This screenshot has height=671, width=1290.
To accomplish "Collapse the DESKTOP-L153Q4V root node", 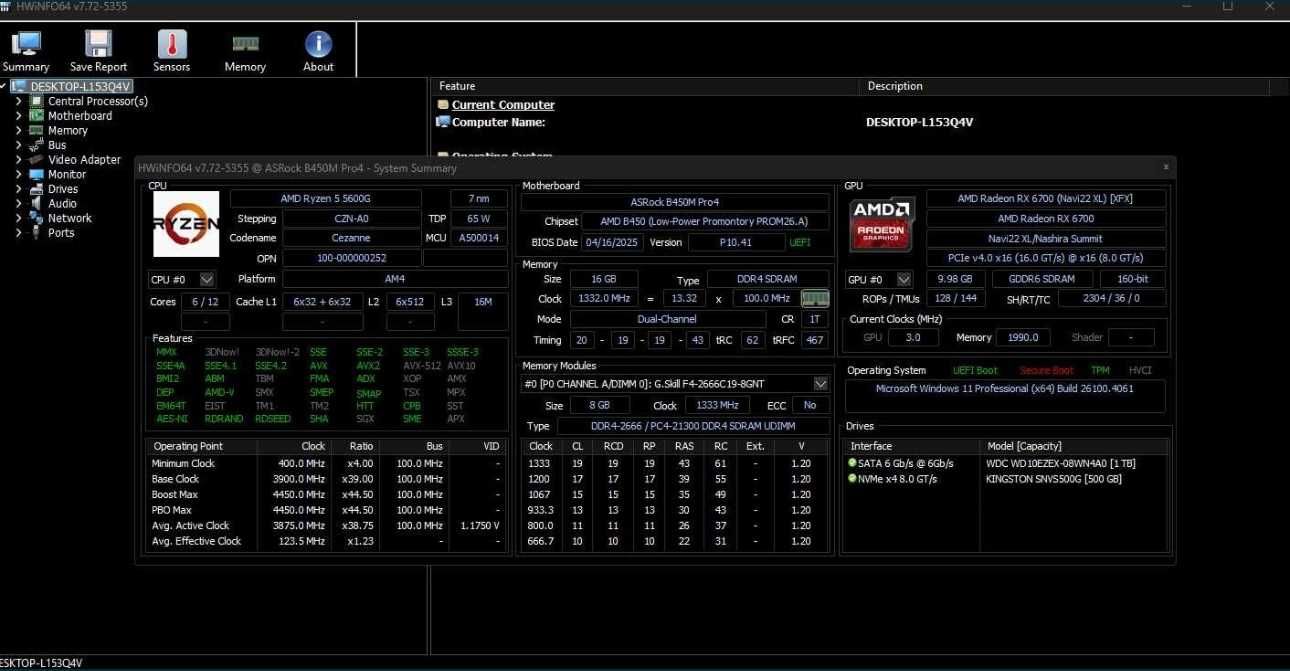I will pos(4,87).
